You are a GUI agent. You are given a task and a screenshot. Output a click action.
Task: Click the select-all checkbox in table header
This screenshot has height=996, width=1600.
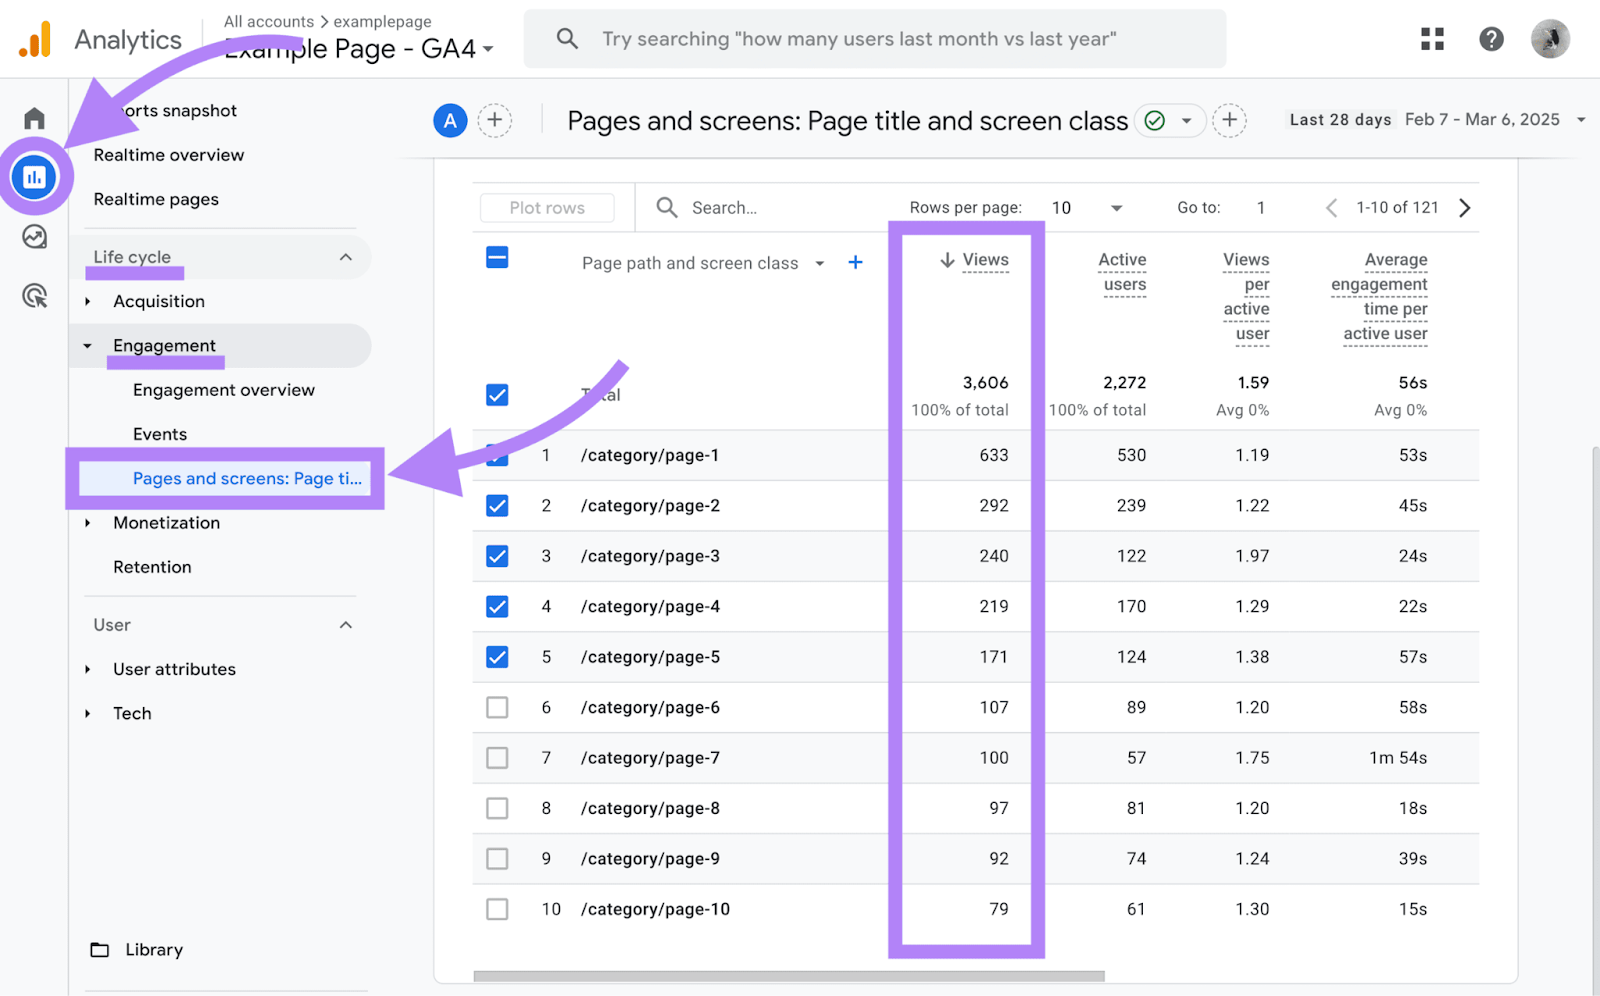tap(497, 257)
